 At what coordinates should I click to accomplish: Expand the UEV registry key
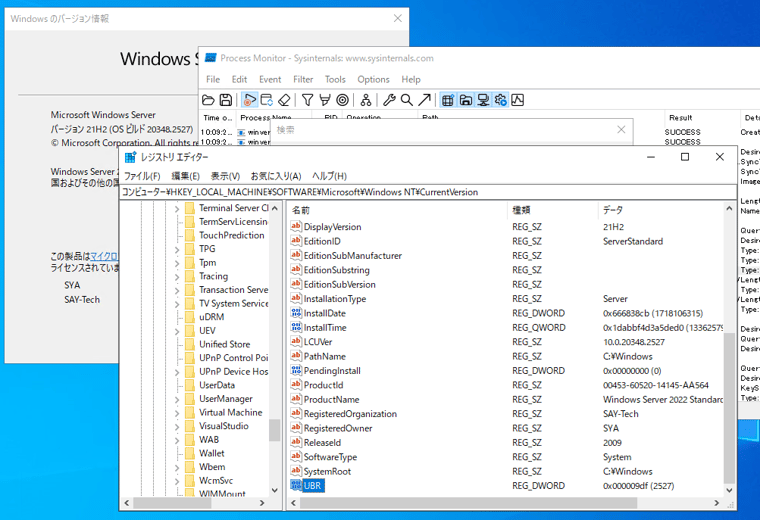pos(177,331)
